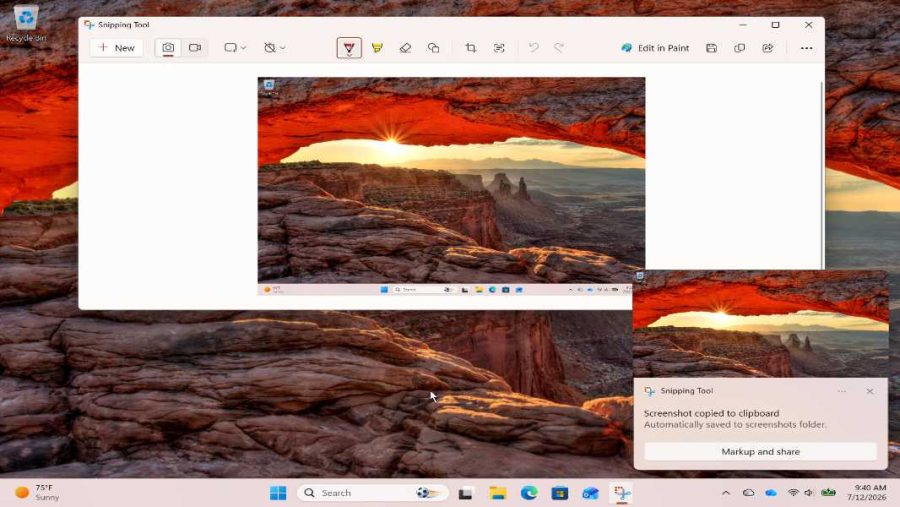Click the New snip button
Image resolution: width=900 pixels, height=507 pixels.
click(117, 48)
